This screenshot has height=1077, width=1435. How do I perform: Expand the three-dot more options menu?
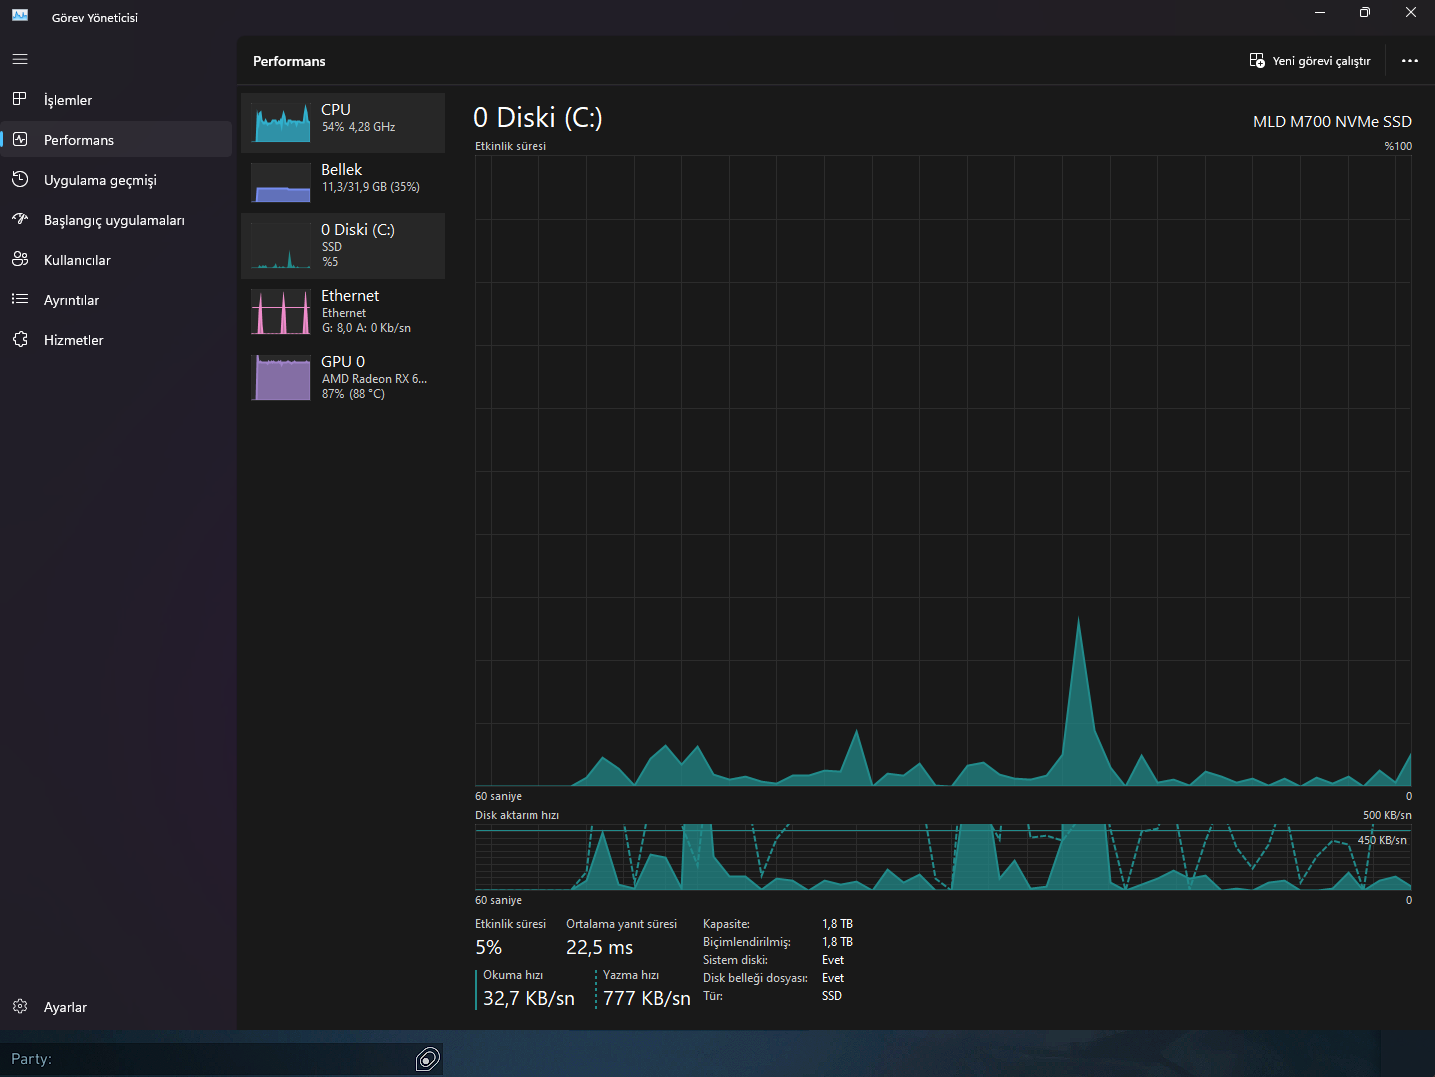click(1410, 61)
